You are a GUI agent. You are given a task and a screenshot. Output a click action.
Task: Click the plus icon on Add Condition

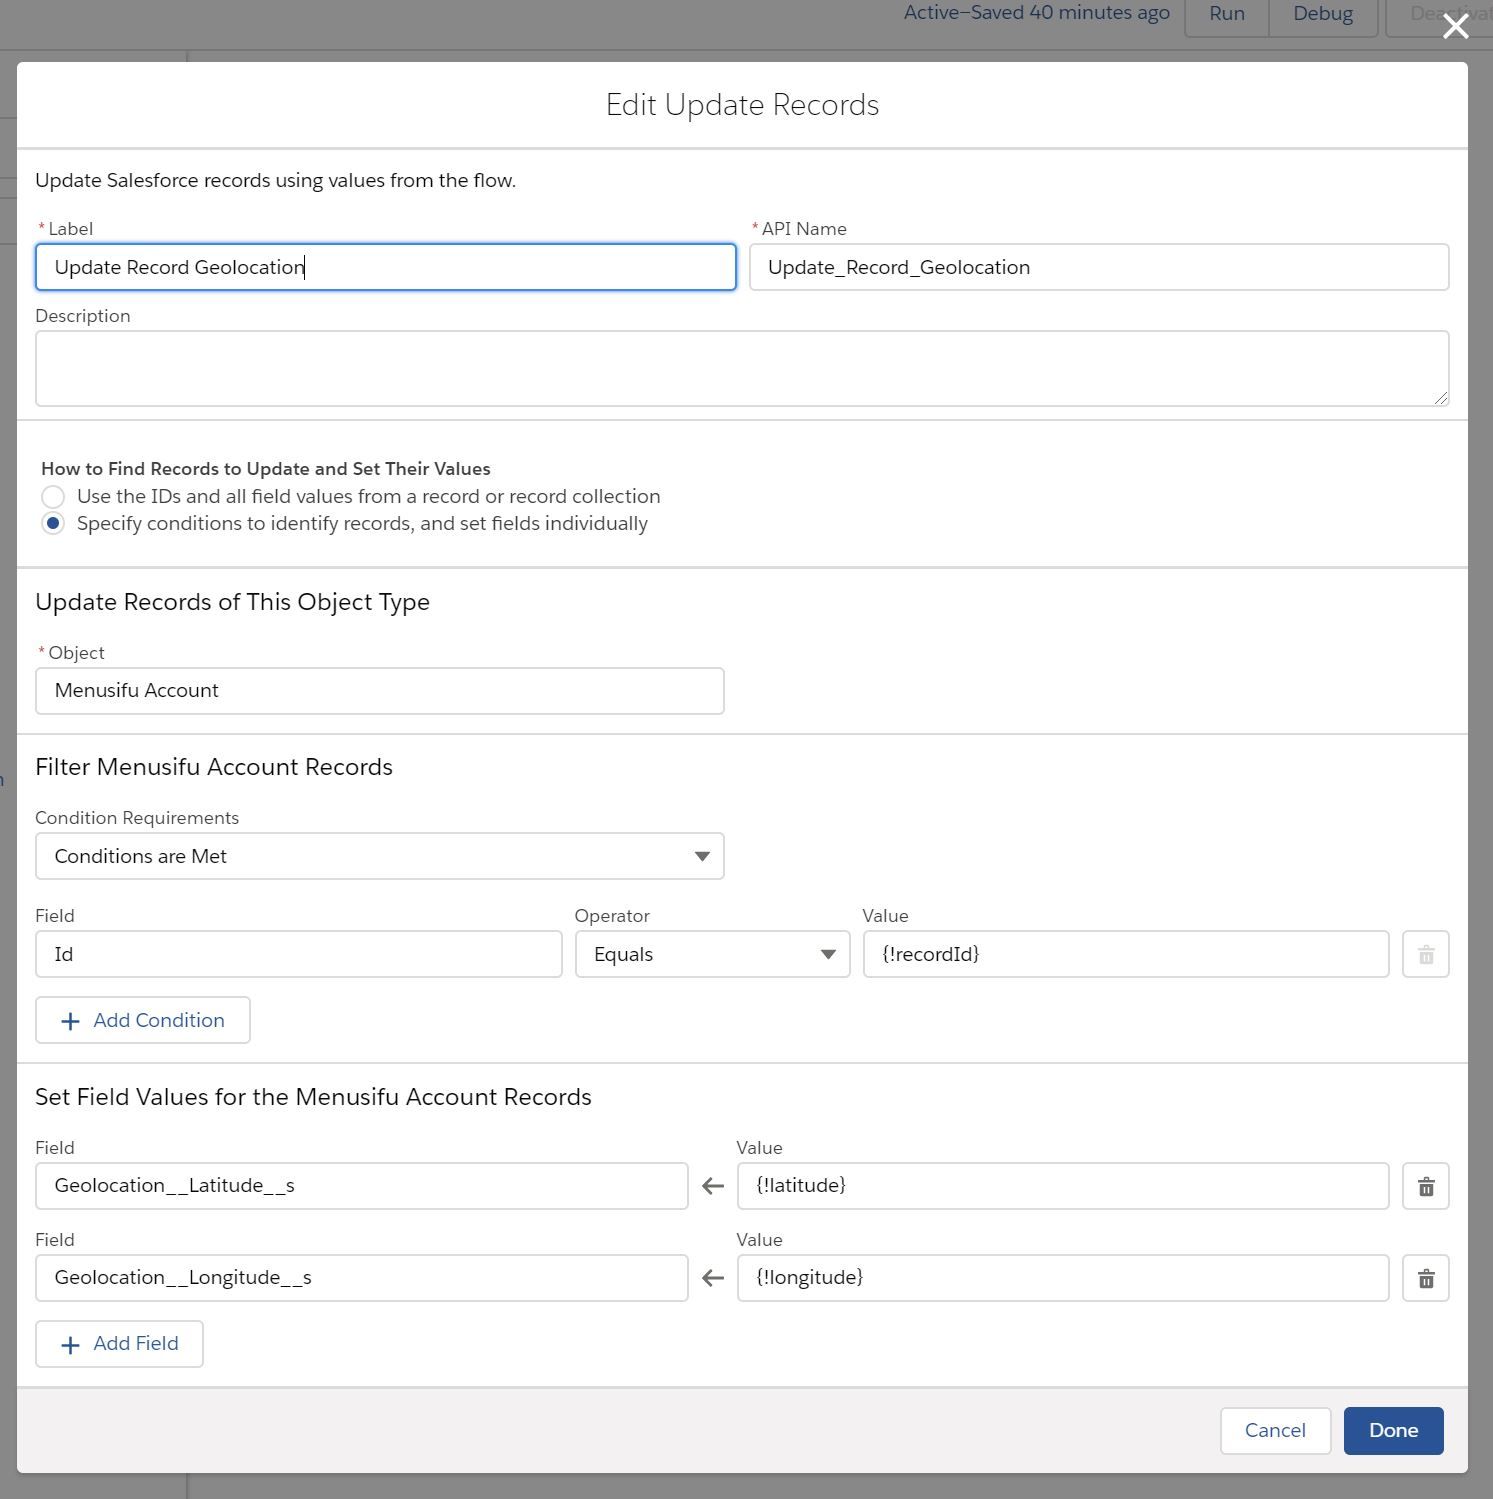coord(70,1021)
